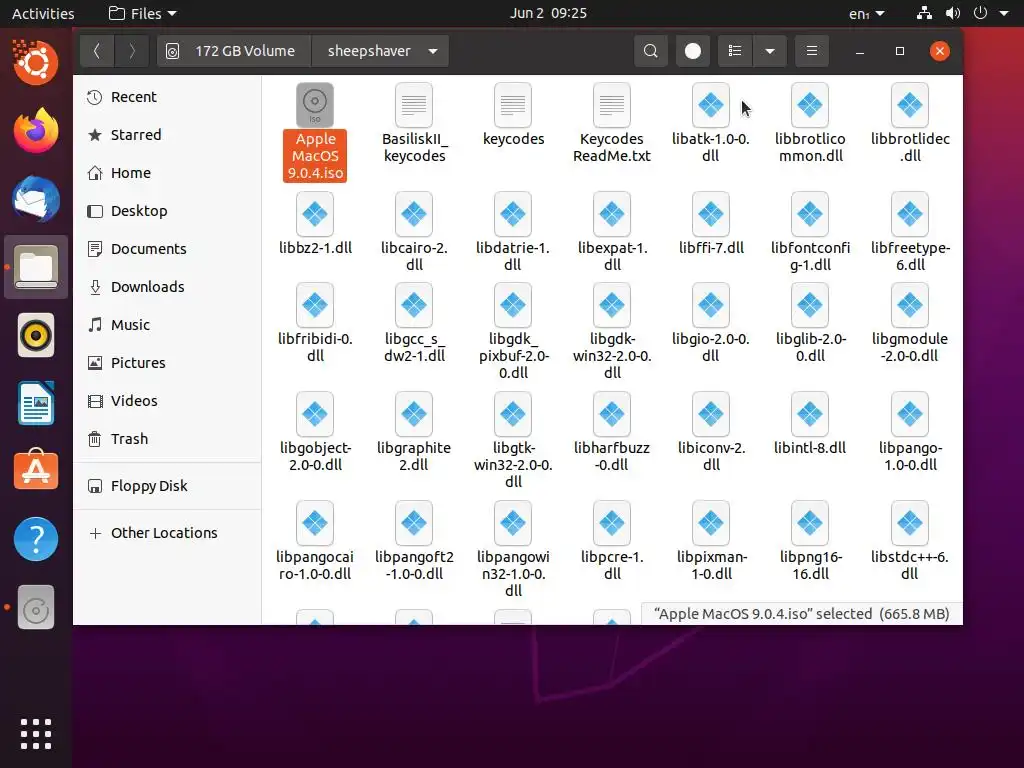The image size is (1024, 768).
Task: Open Music folder in the sidebar
Action: coord(168,324)
